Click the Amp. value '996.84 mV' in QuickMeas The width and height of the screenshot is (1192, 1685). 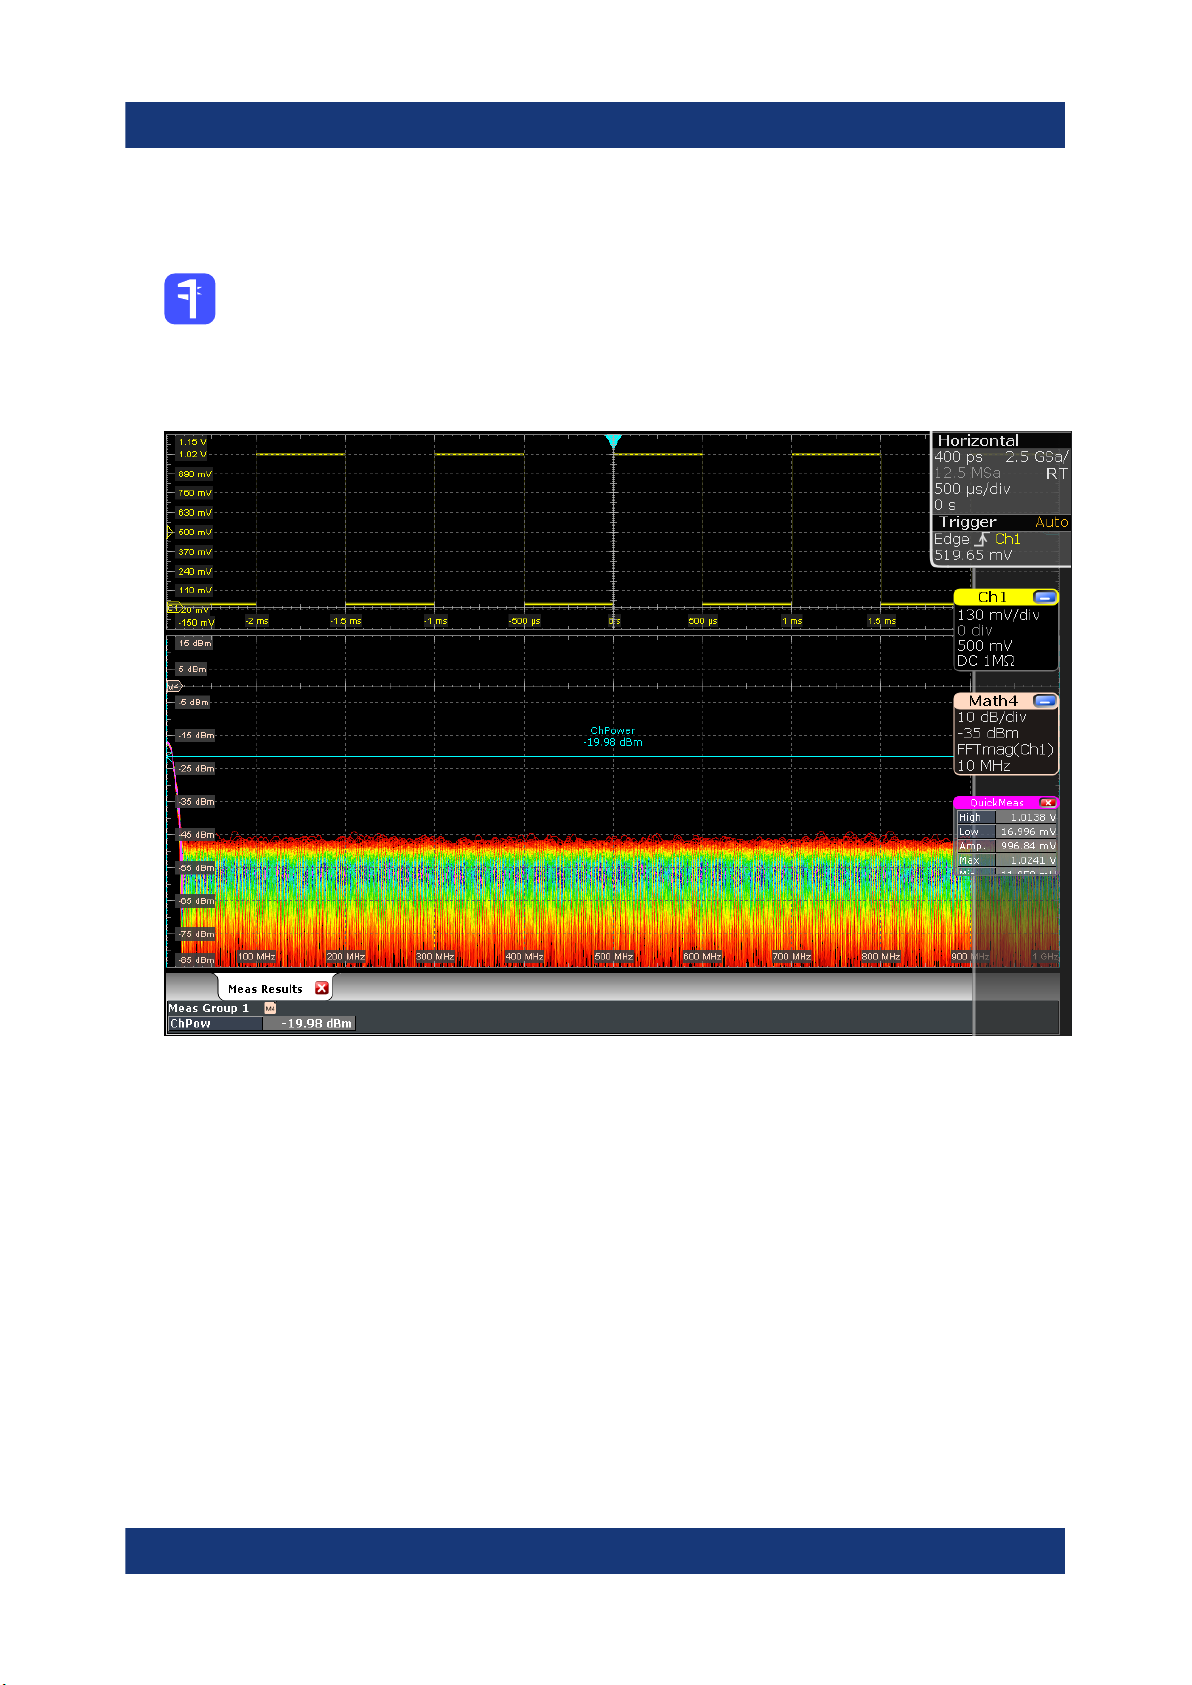pos(1027,846)
